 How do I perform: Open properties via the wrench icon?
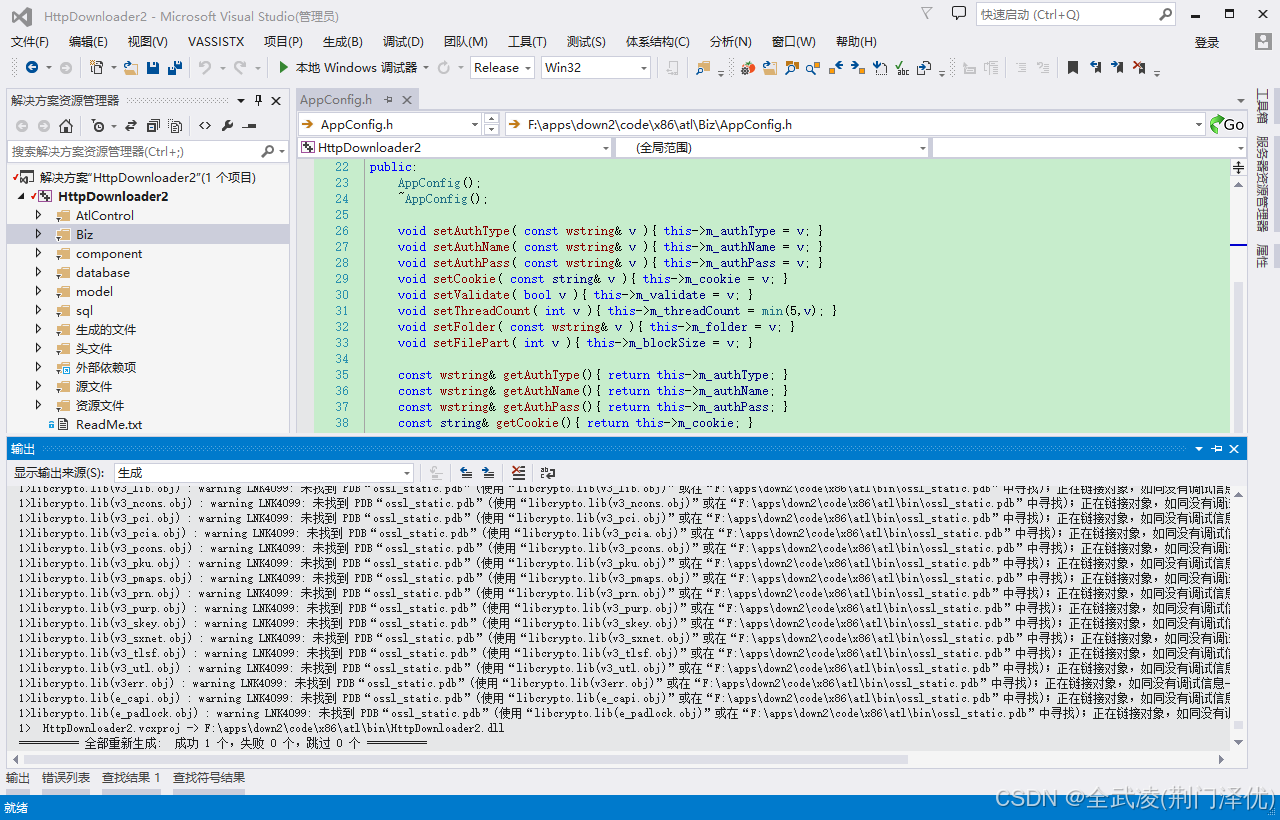[x=227, y=126]
